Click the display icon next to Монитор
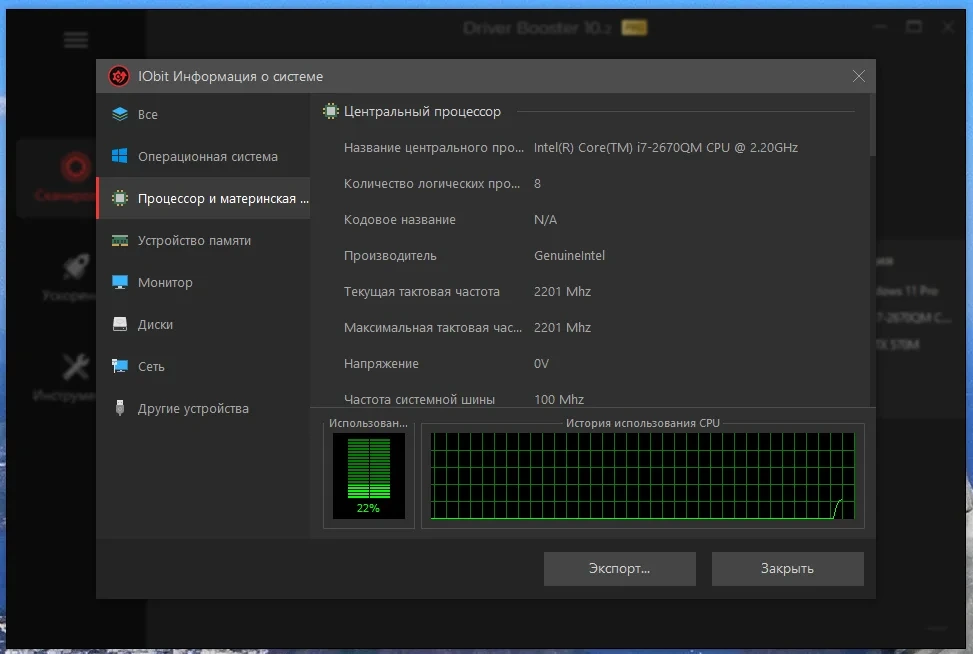This screenshot has height=654, width=973. point(120,282)
